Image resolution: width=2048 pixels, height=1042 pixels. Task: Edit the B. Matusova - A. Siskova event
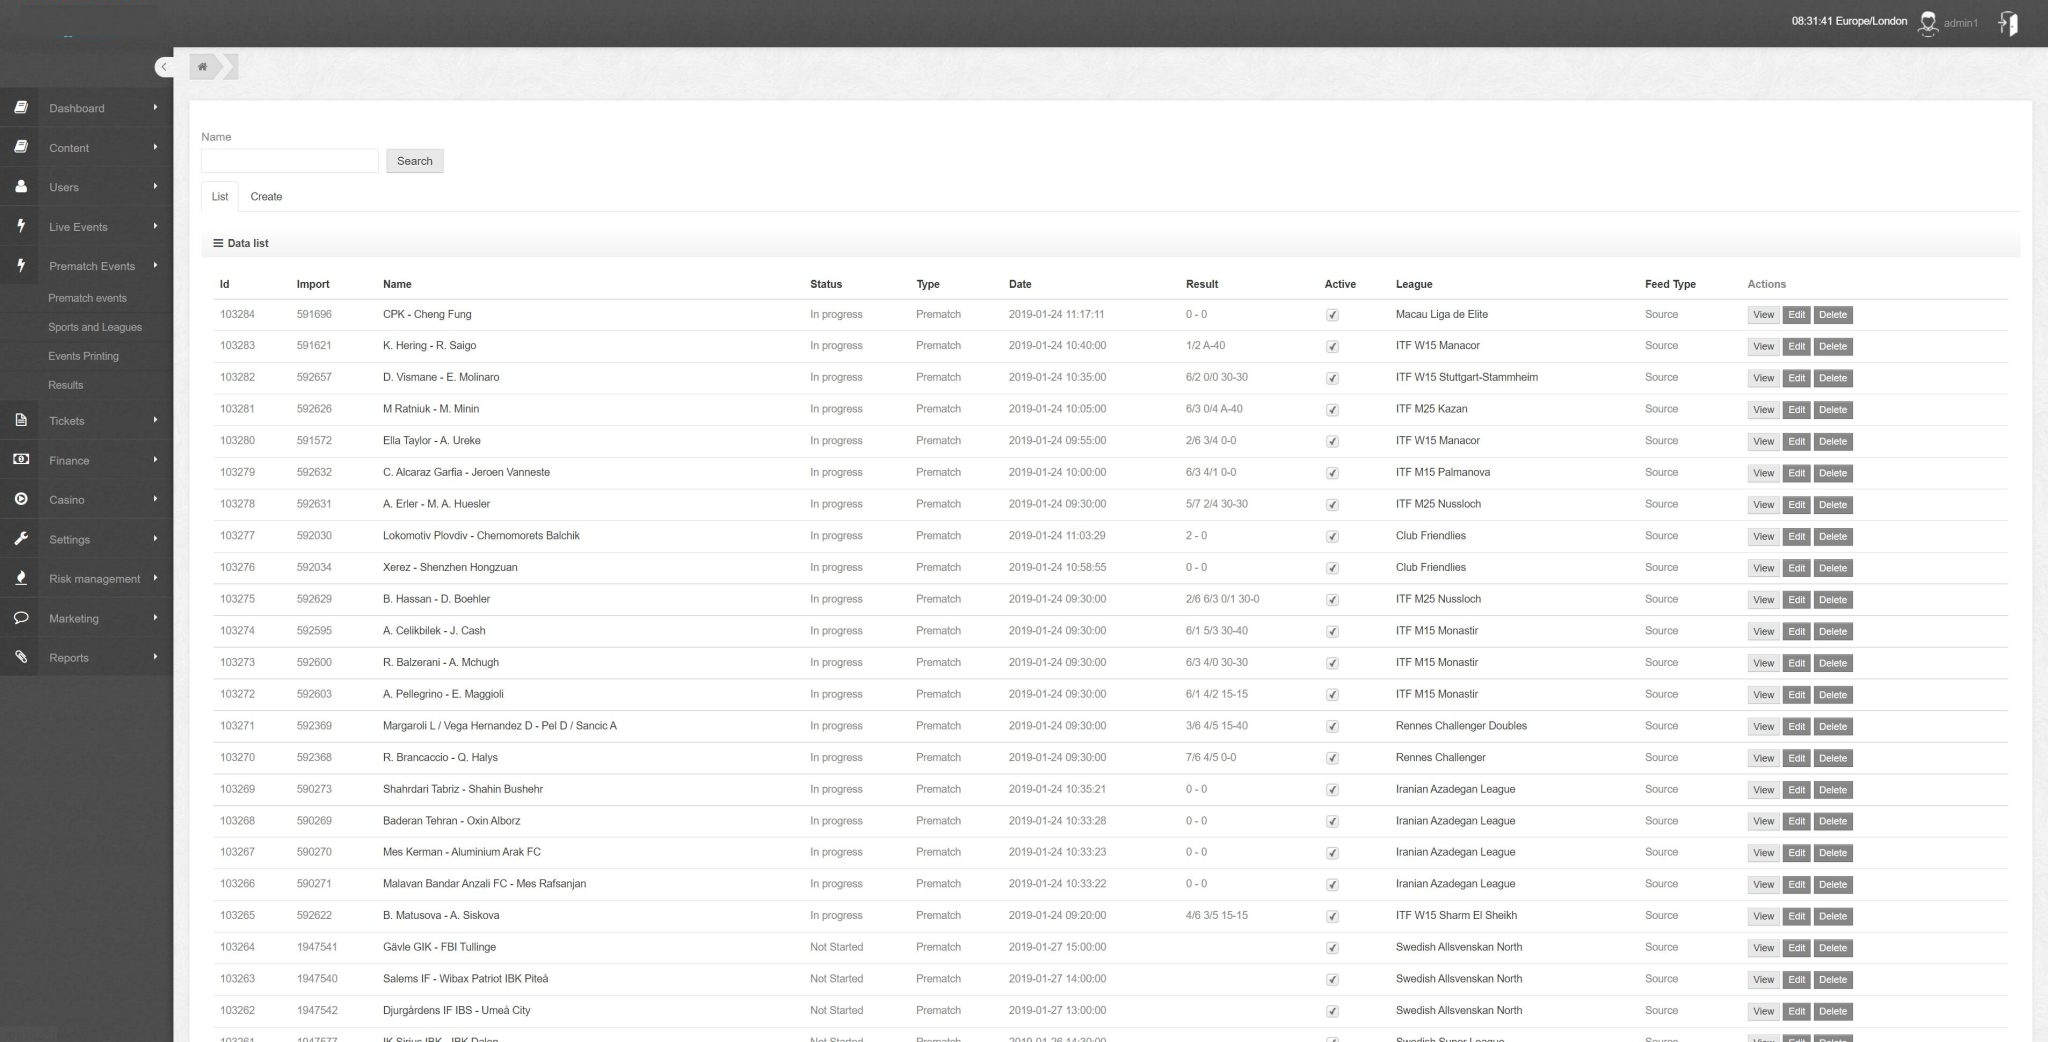pos(1796,916)
